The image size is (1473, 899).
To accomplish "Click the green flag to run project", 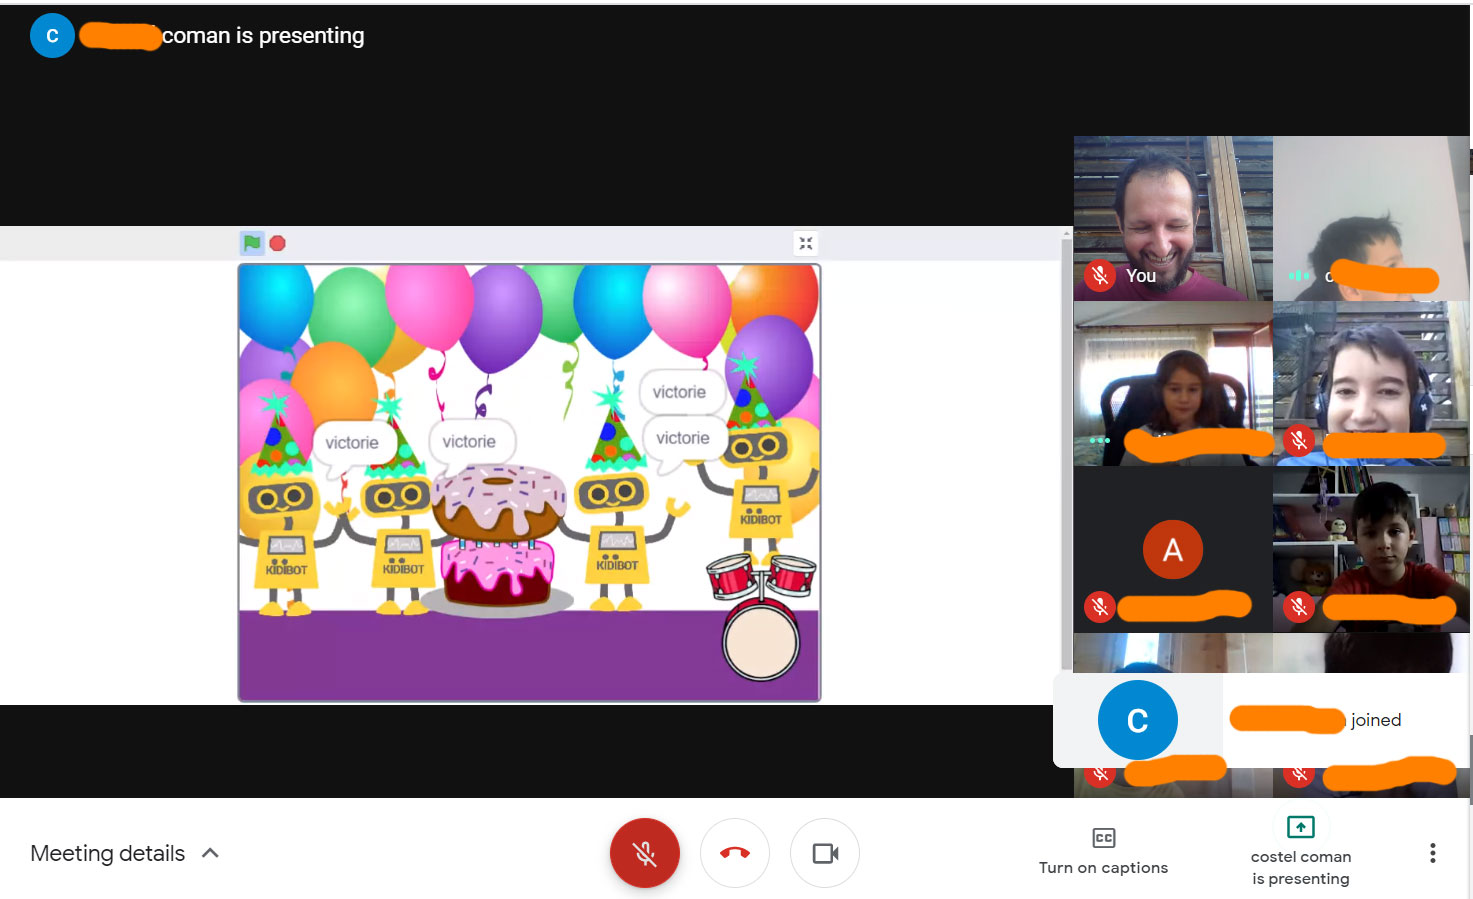I will pos(251,243).
